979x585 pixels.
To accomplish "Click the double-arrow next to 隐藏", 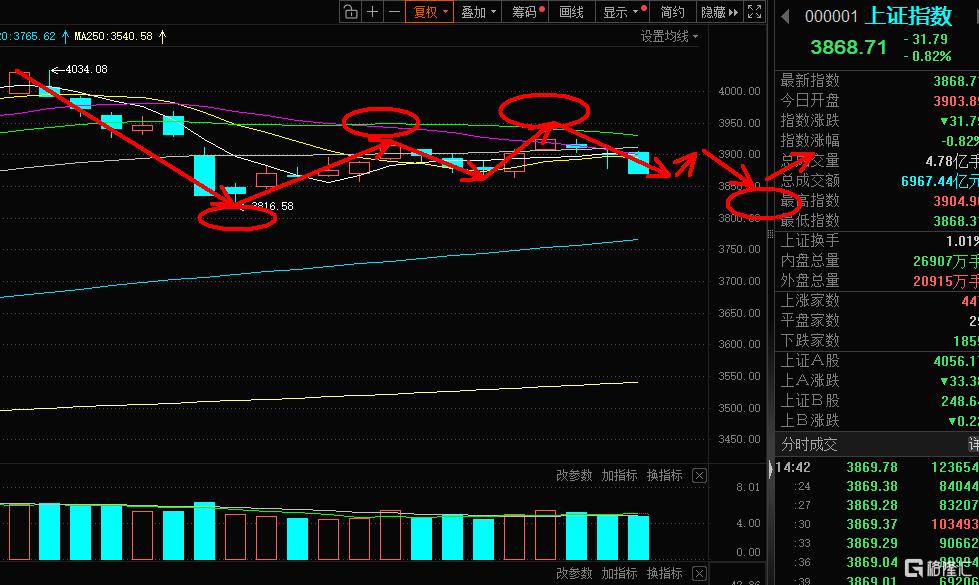I will click(x=733, y=12).
